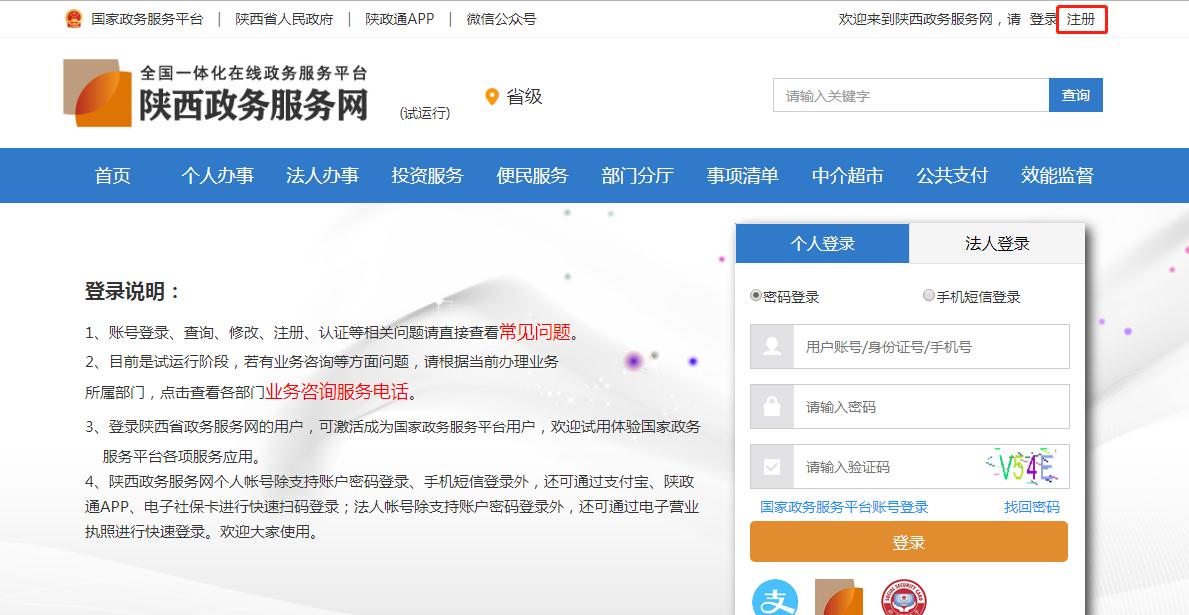Click the blue 查询 search button
The image size is (1189, 615).
[x=1075, y=94]
